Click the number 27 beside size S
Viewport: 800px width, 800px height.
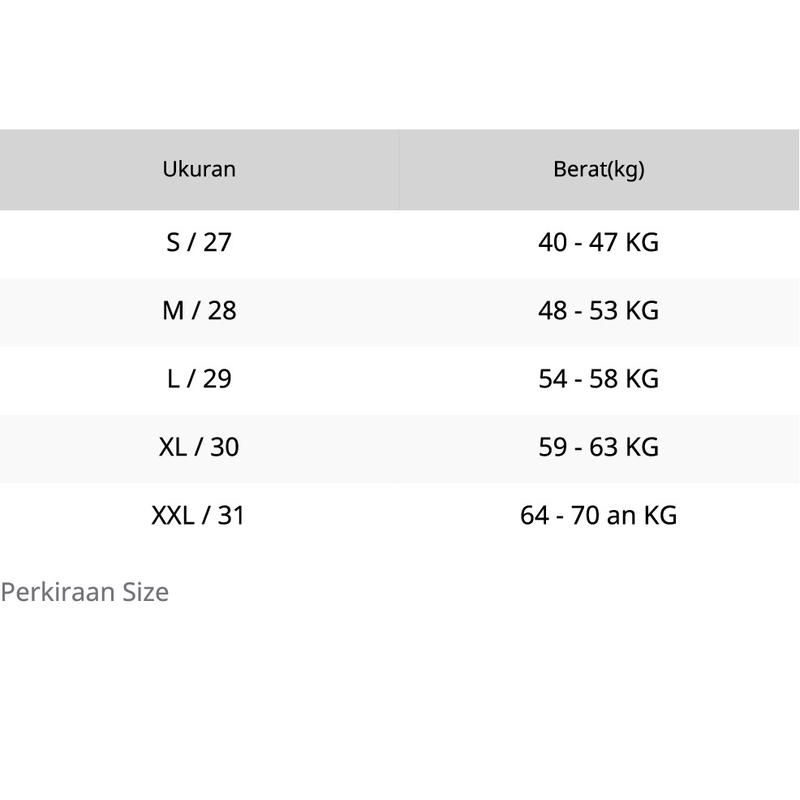[x=217, y=243]
